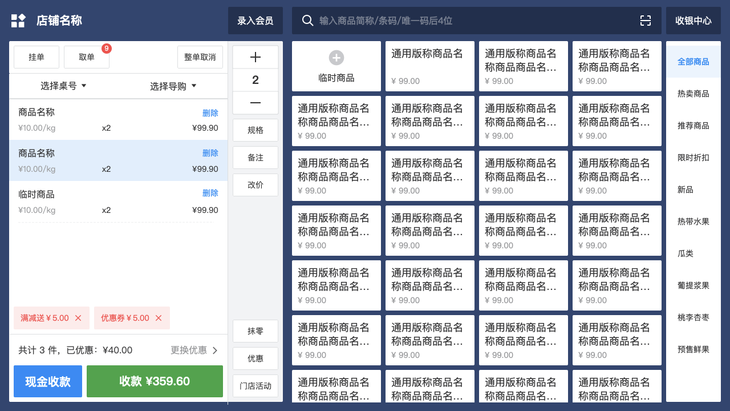Delete the 临时商品 cart item
The height and width of the screenshot is (411, 730).
tap(210, 193)
